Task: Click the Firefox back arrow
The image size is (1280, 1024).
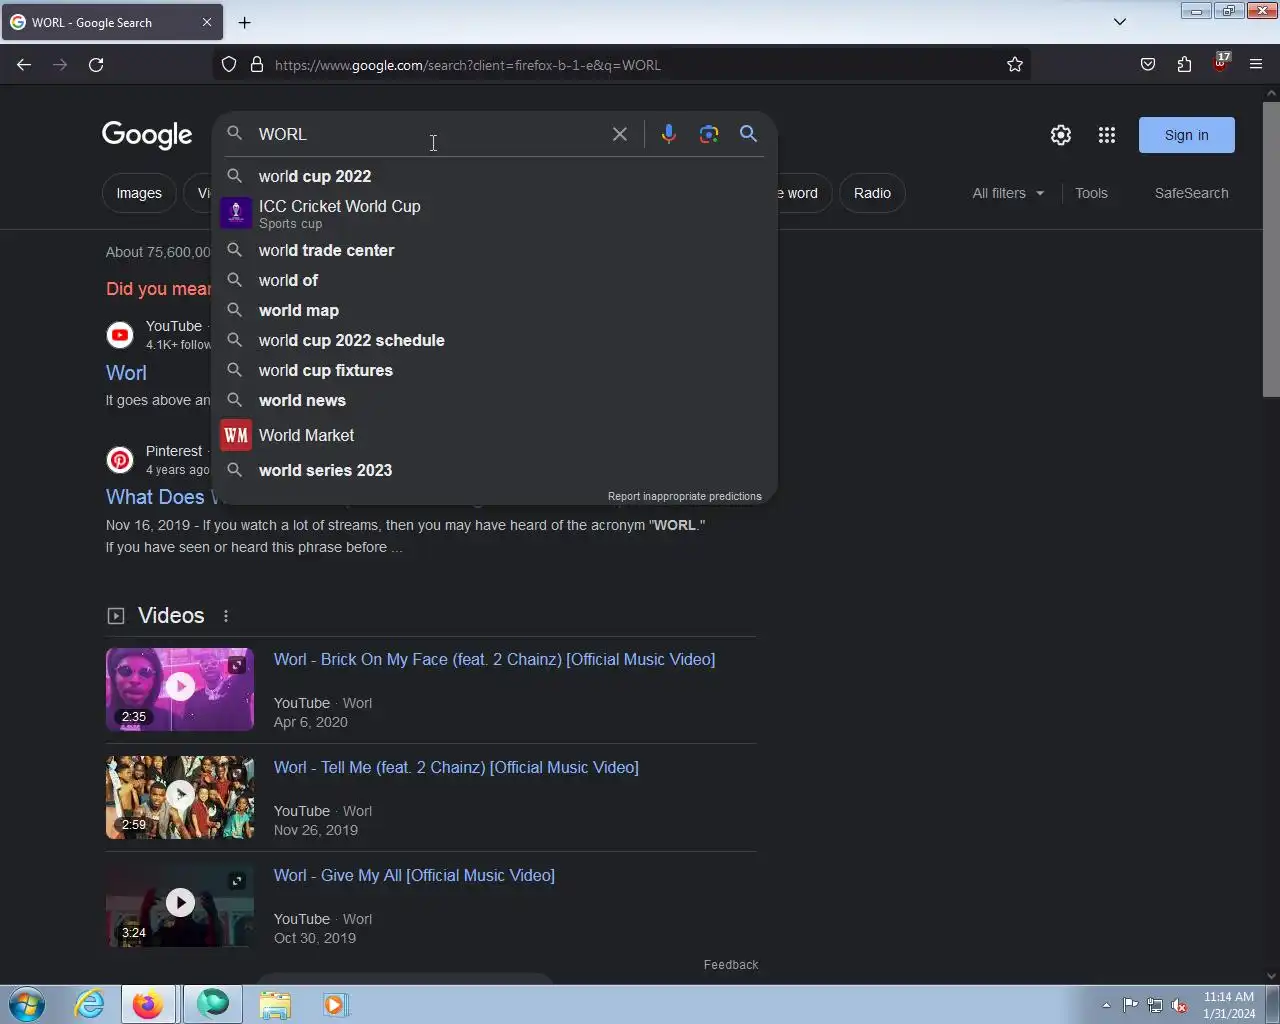Action: coord(24,65)
